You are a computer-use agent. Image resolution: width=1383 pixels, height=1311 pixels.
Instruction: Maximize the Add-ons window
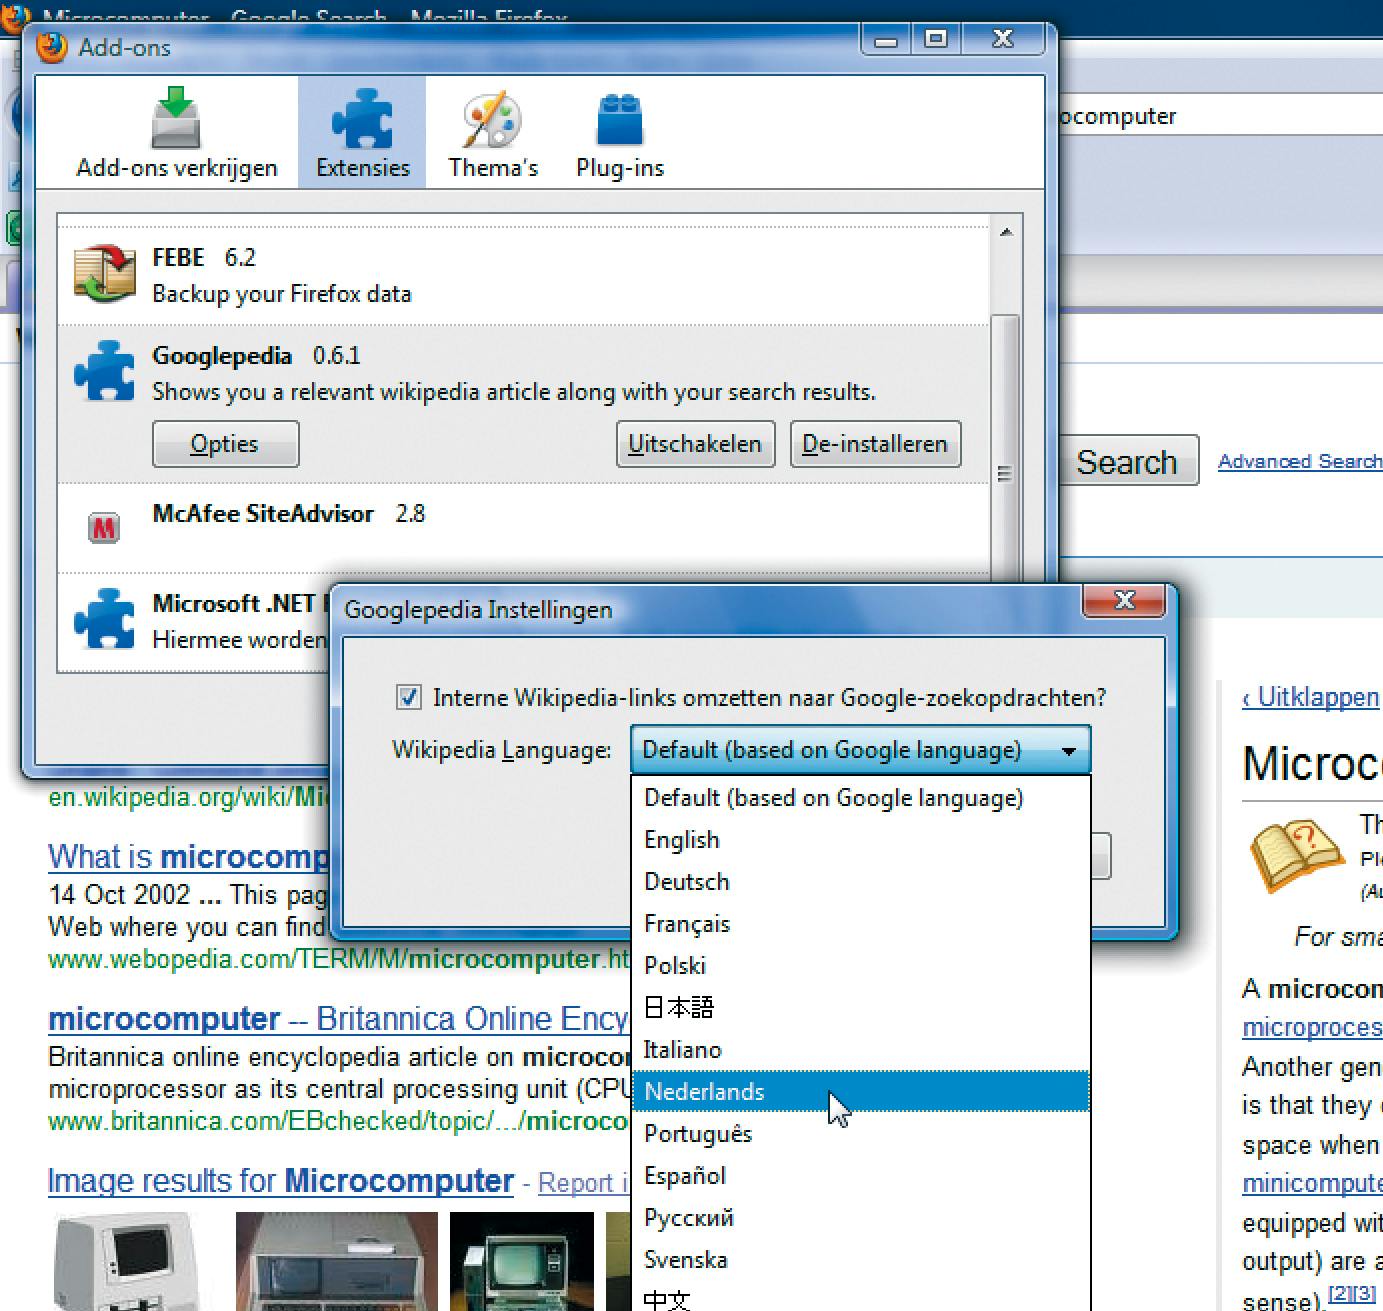pyautogui.click(x=936, y=39)
